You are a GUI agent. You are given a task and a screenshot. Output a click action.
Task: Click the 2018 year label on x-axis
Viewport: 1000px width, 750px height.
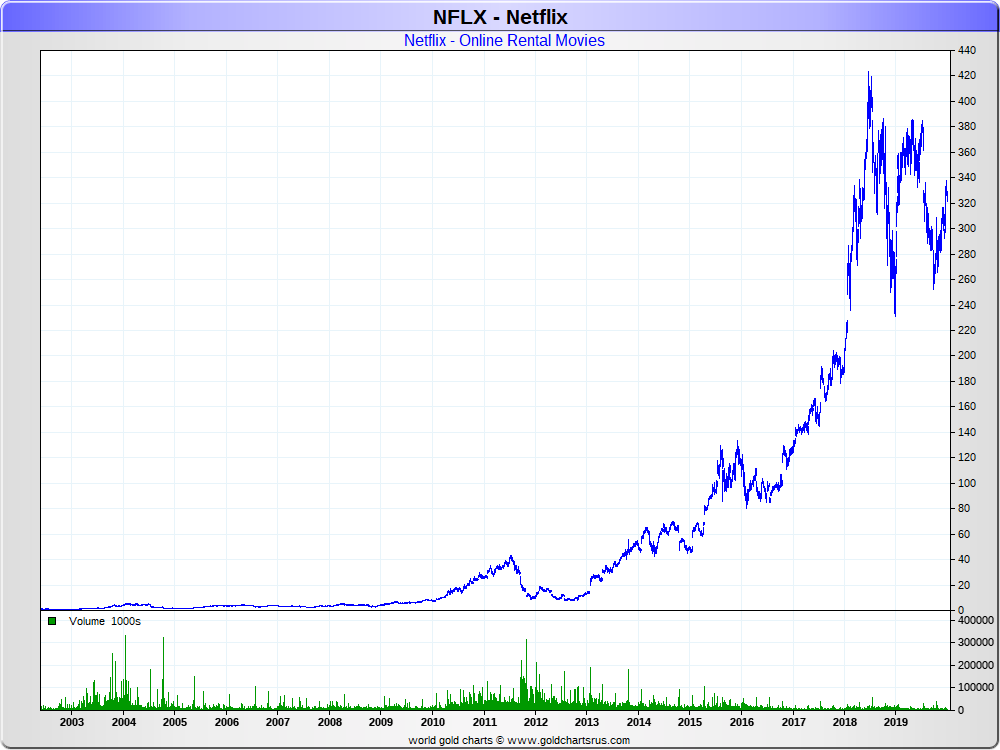[844, 722]
